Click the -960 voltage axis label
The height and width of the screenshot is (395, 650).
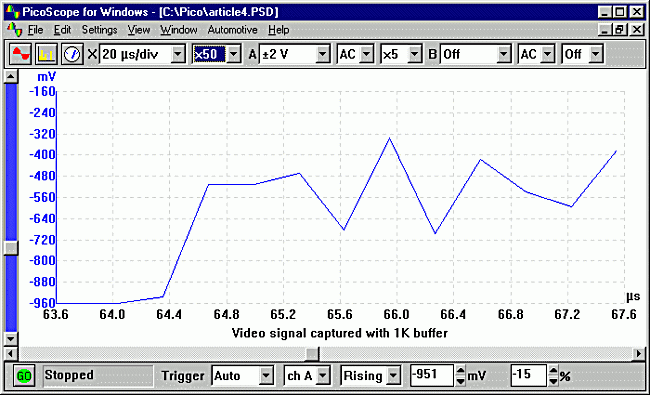click(42, 303)
